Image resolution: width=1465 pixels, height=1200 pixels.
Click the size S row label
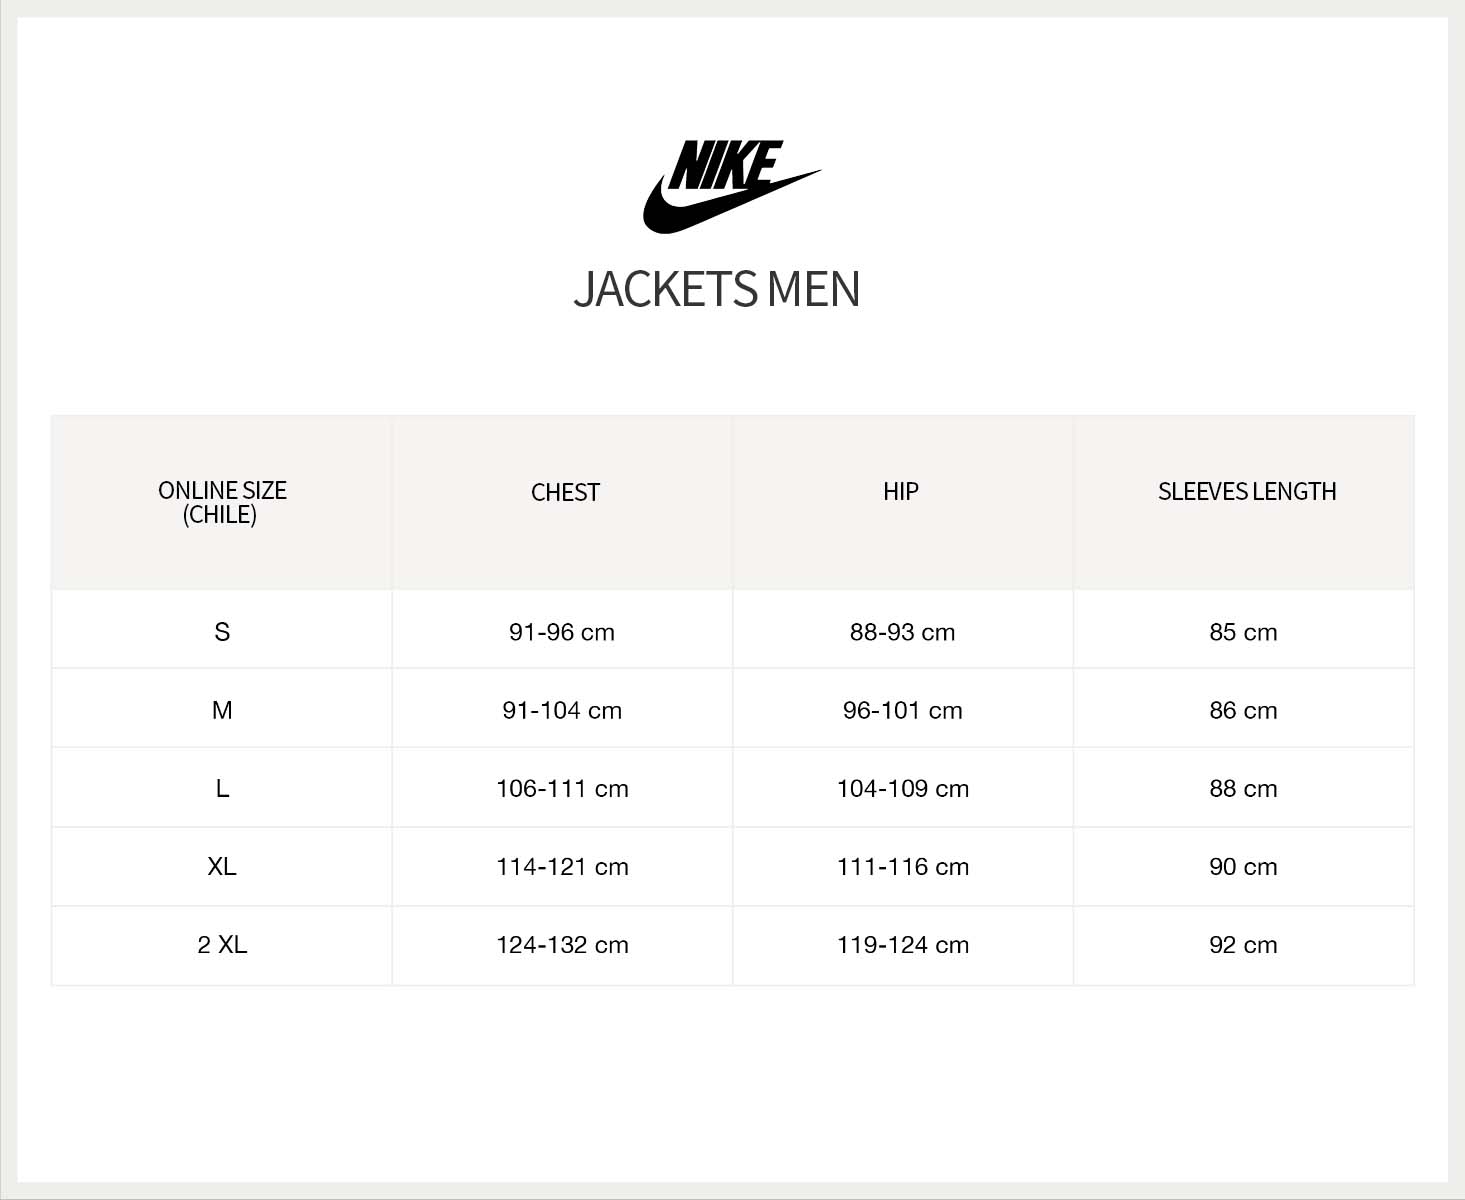tap(222, 632)
